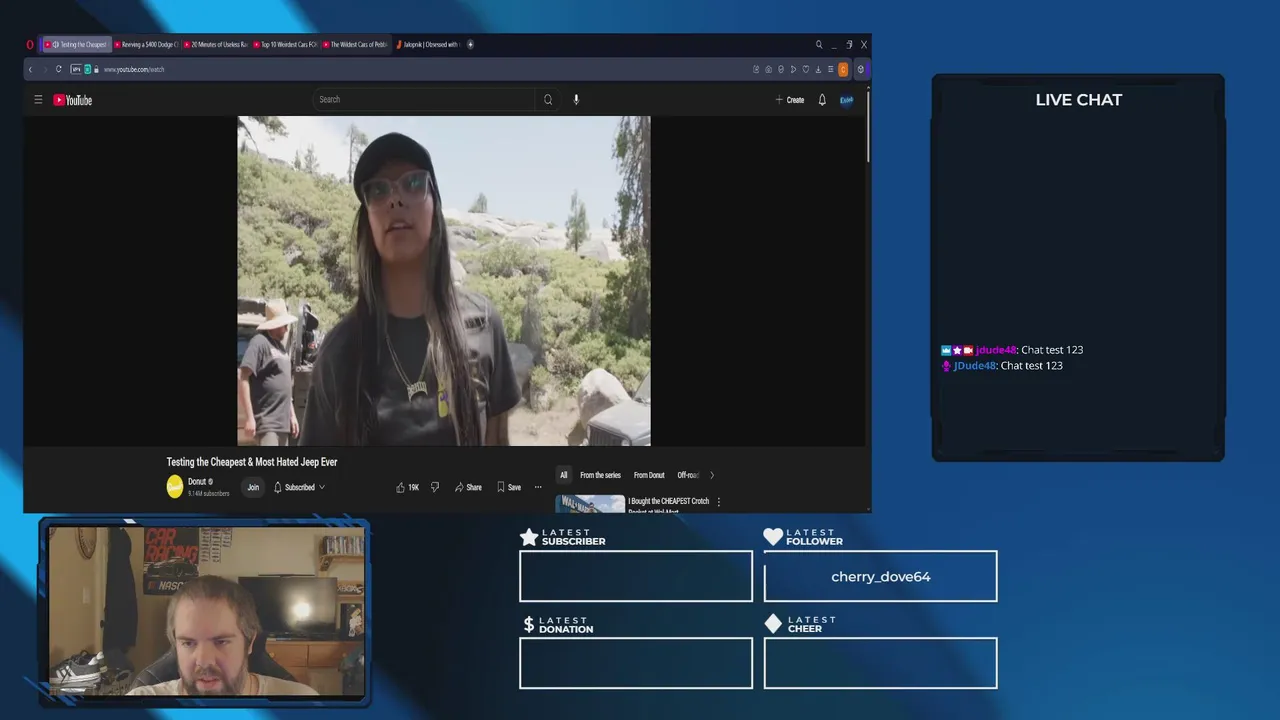Switch to the 'Reviving a $400 Dodge' tab

[146, 44]
